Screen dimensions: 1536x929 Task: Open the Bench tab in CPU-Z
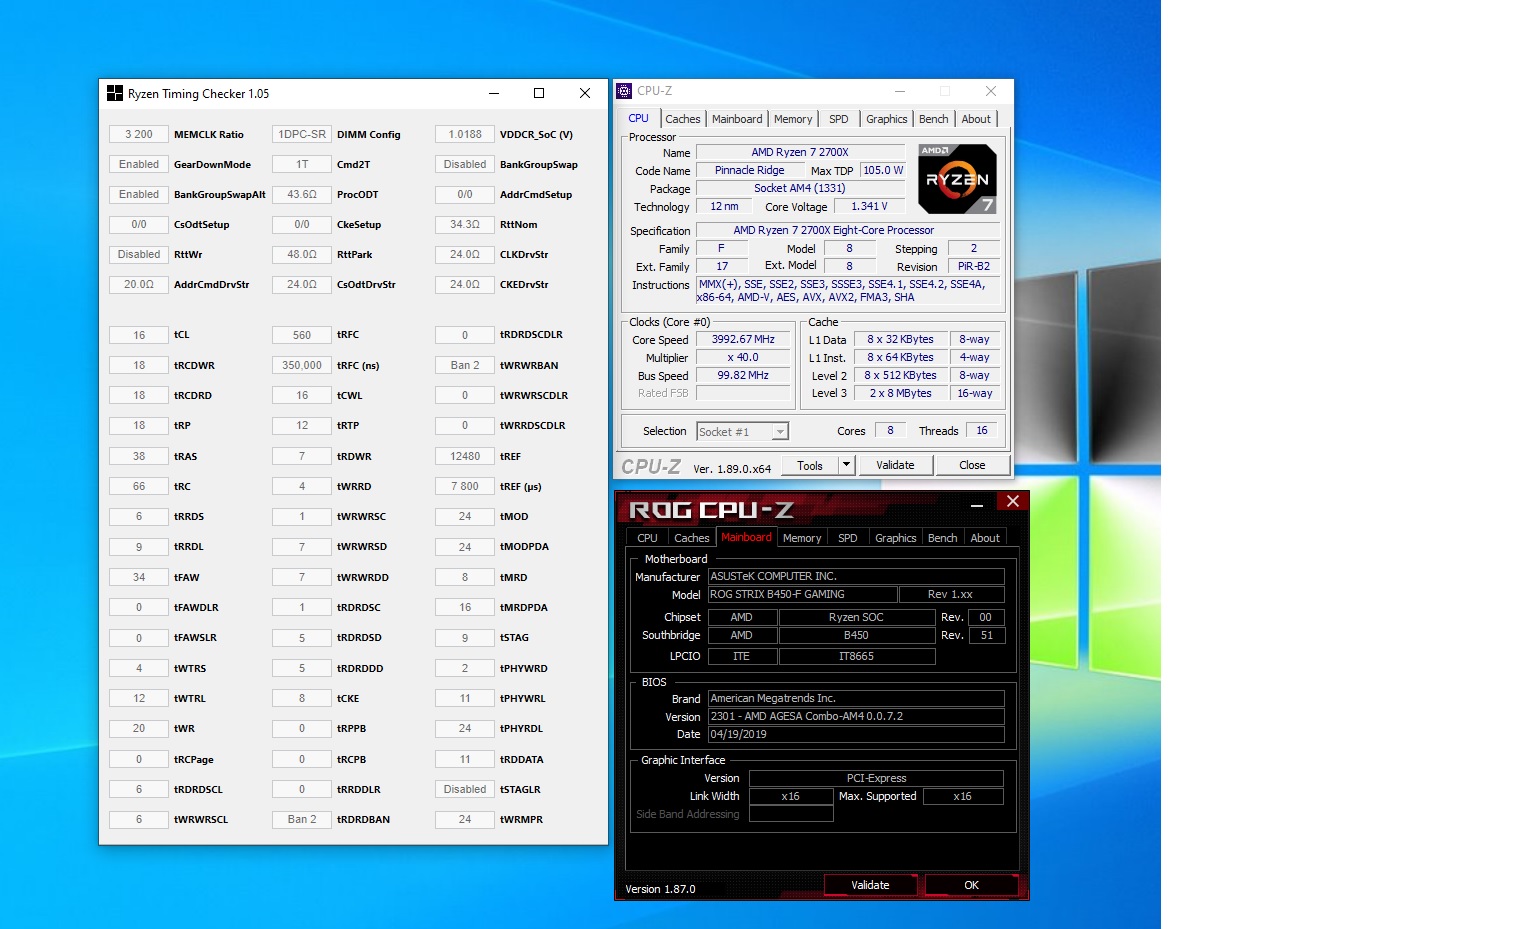coord(934,119)
